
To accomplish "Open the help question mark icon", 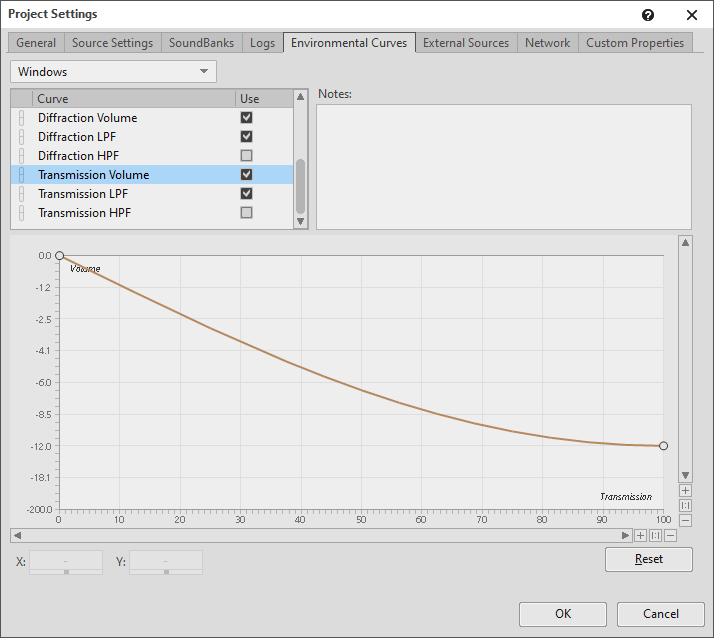I will click(648, 15).
